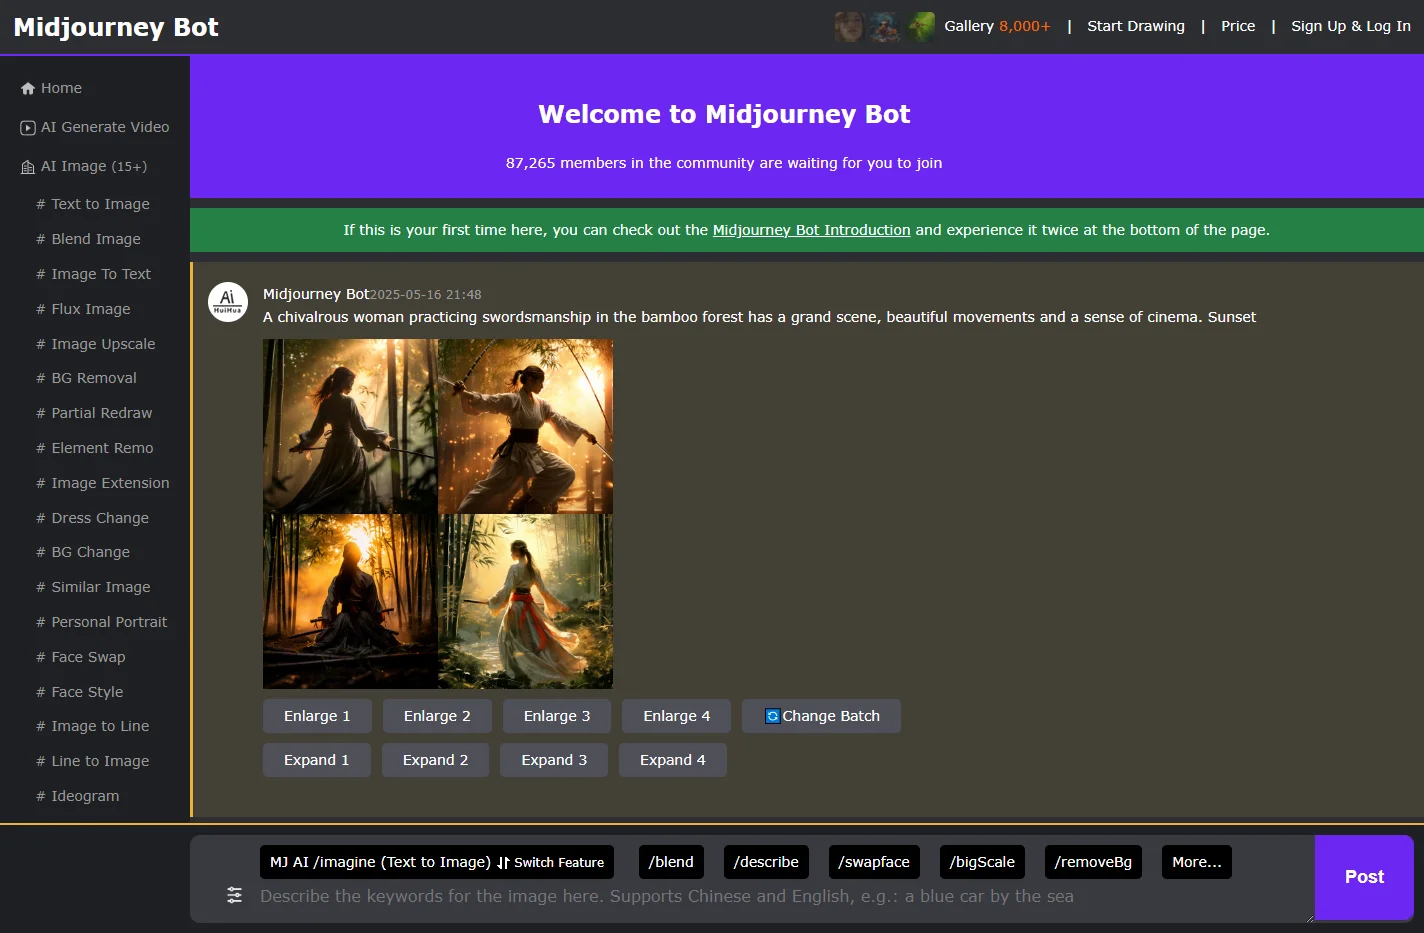
Task: Open BG Removal feature
Action: coord(86,378)
